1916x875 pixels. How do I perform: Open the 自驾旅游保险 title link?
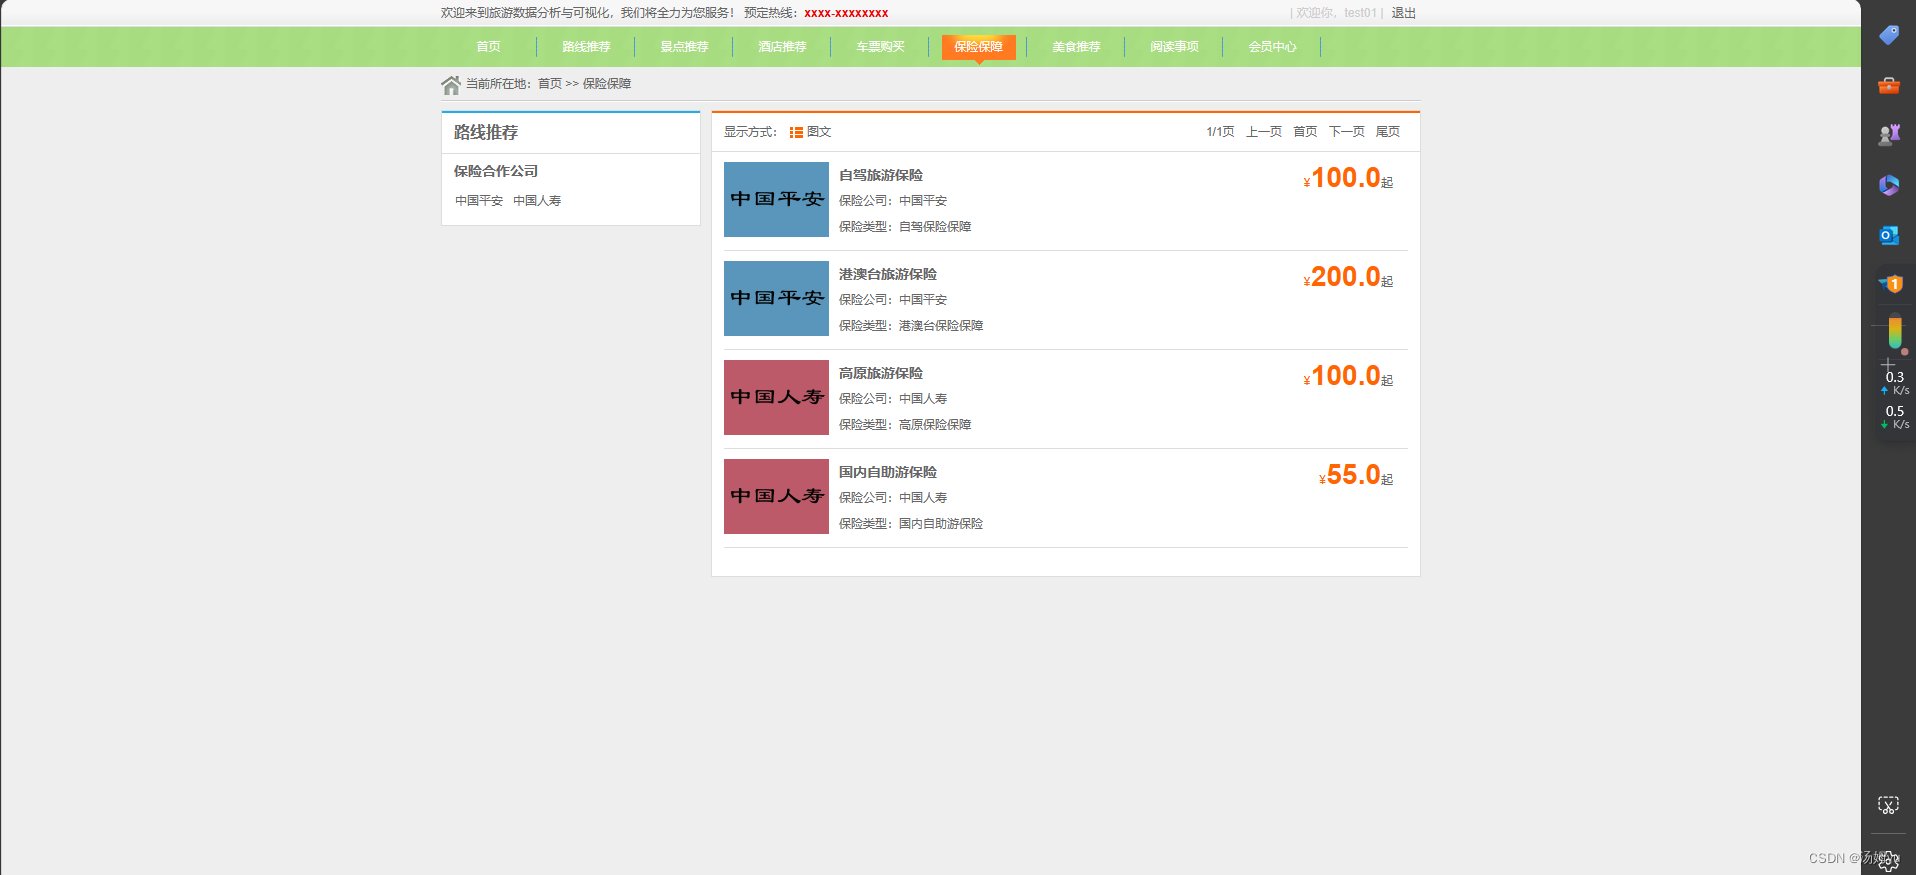[x=881, y=175]
